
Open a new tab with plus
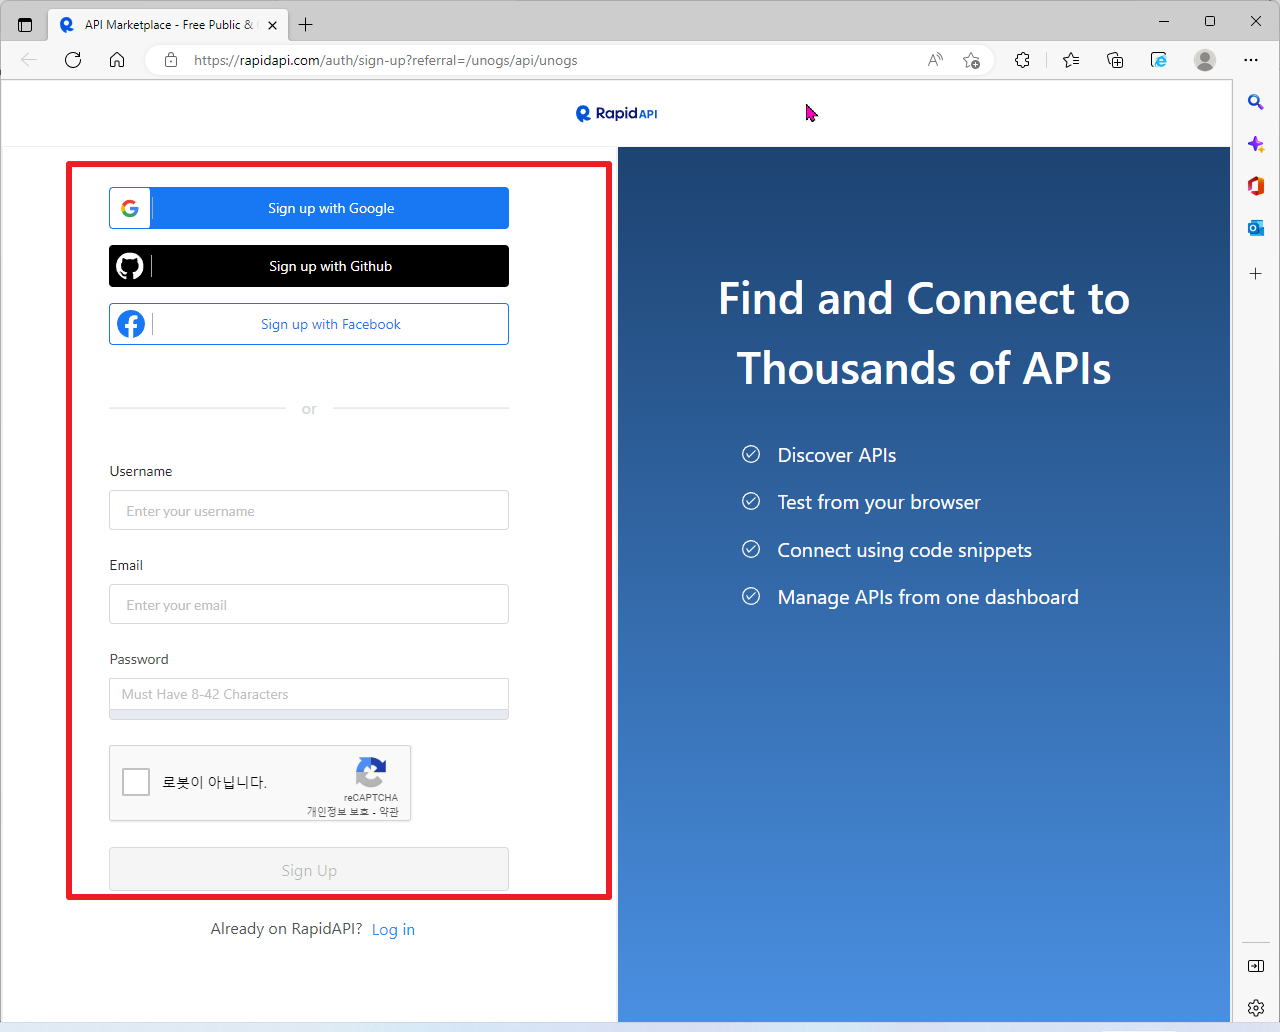(x=306, y=25)
